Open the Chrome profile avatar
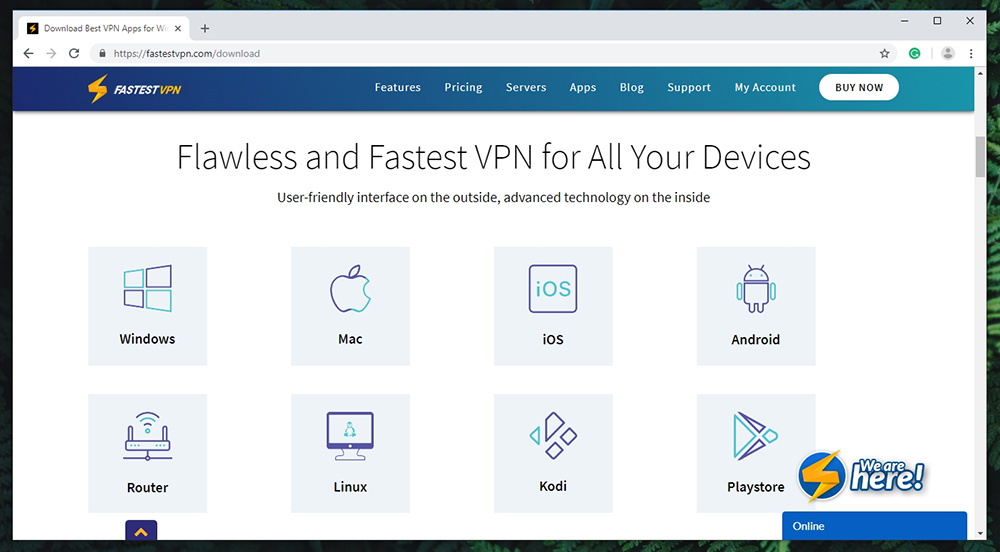This screenshot has height=552, width=1000. [x=948, y=54]
